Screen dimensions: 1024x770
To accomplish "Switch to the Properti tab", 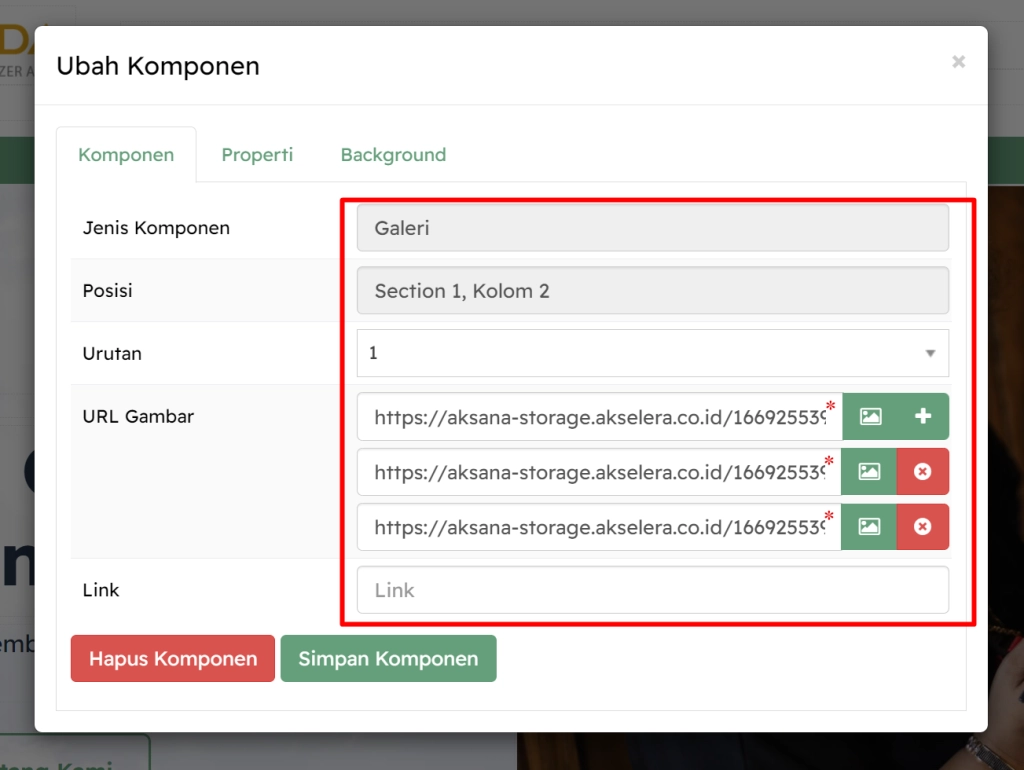I will (257, 155).
